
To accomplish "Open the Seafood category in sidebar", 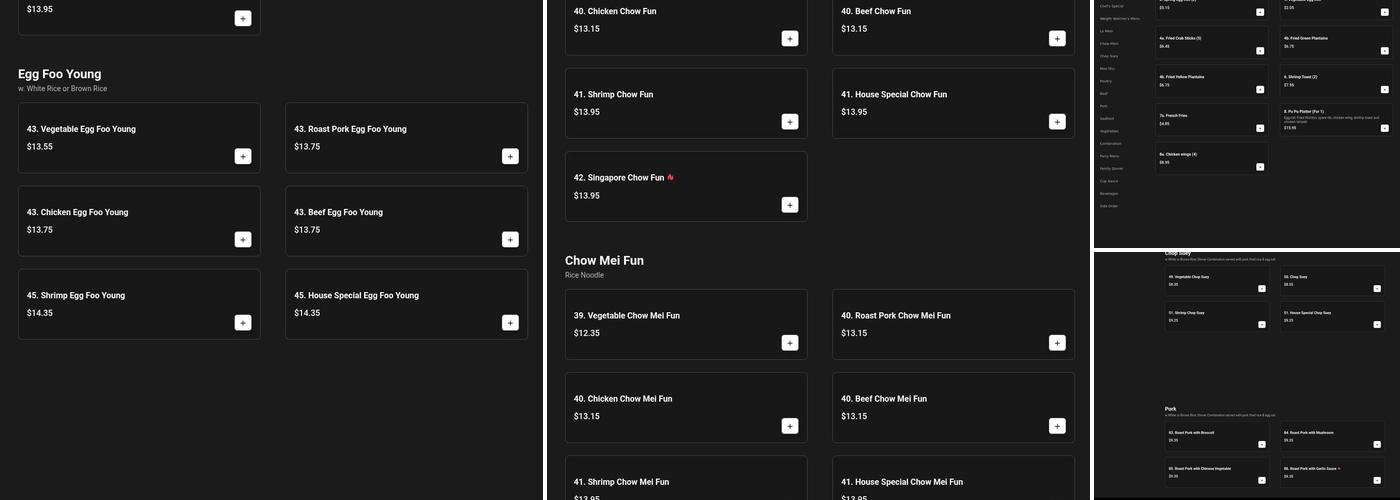I will tap(1107, 118).
